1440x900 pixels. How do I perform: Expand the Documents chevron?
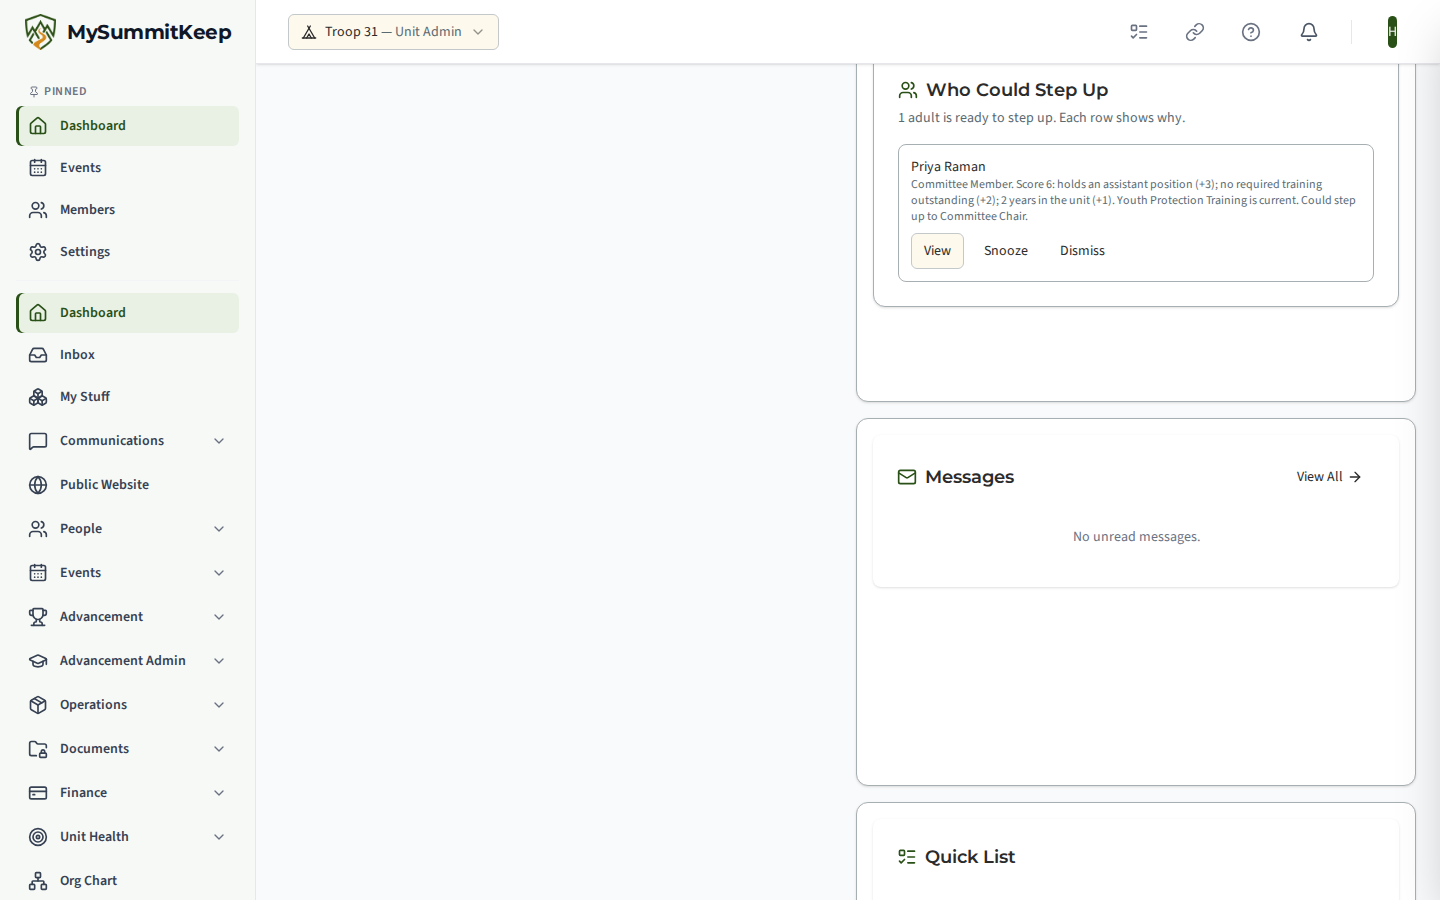click(219, 749)
